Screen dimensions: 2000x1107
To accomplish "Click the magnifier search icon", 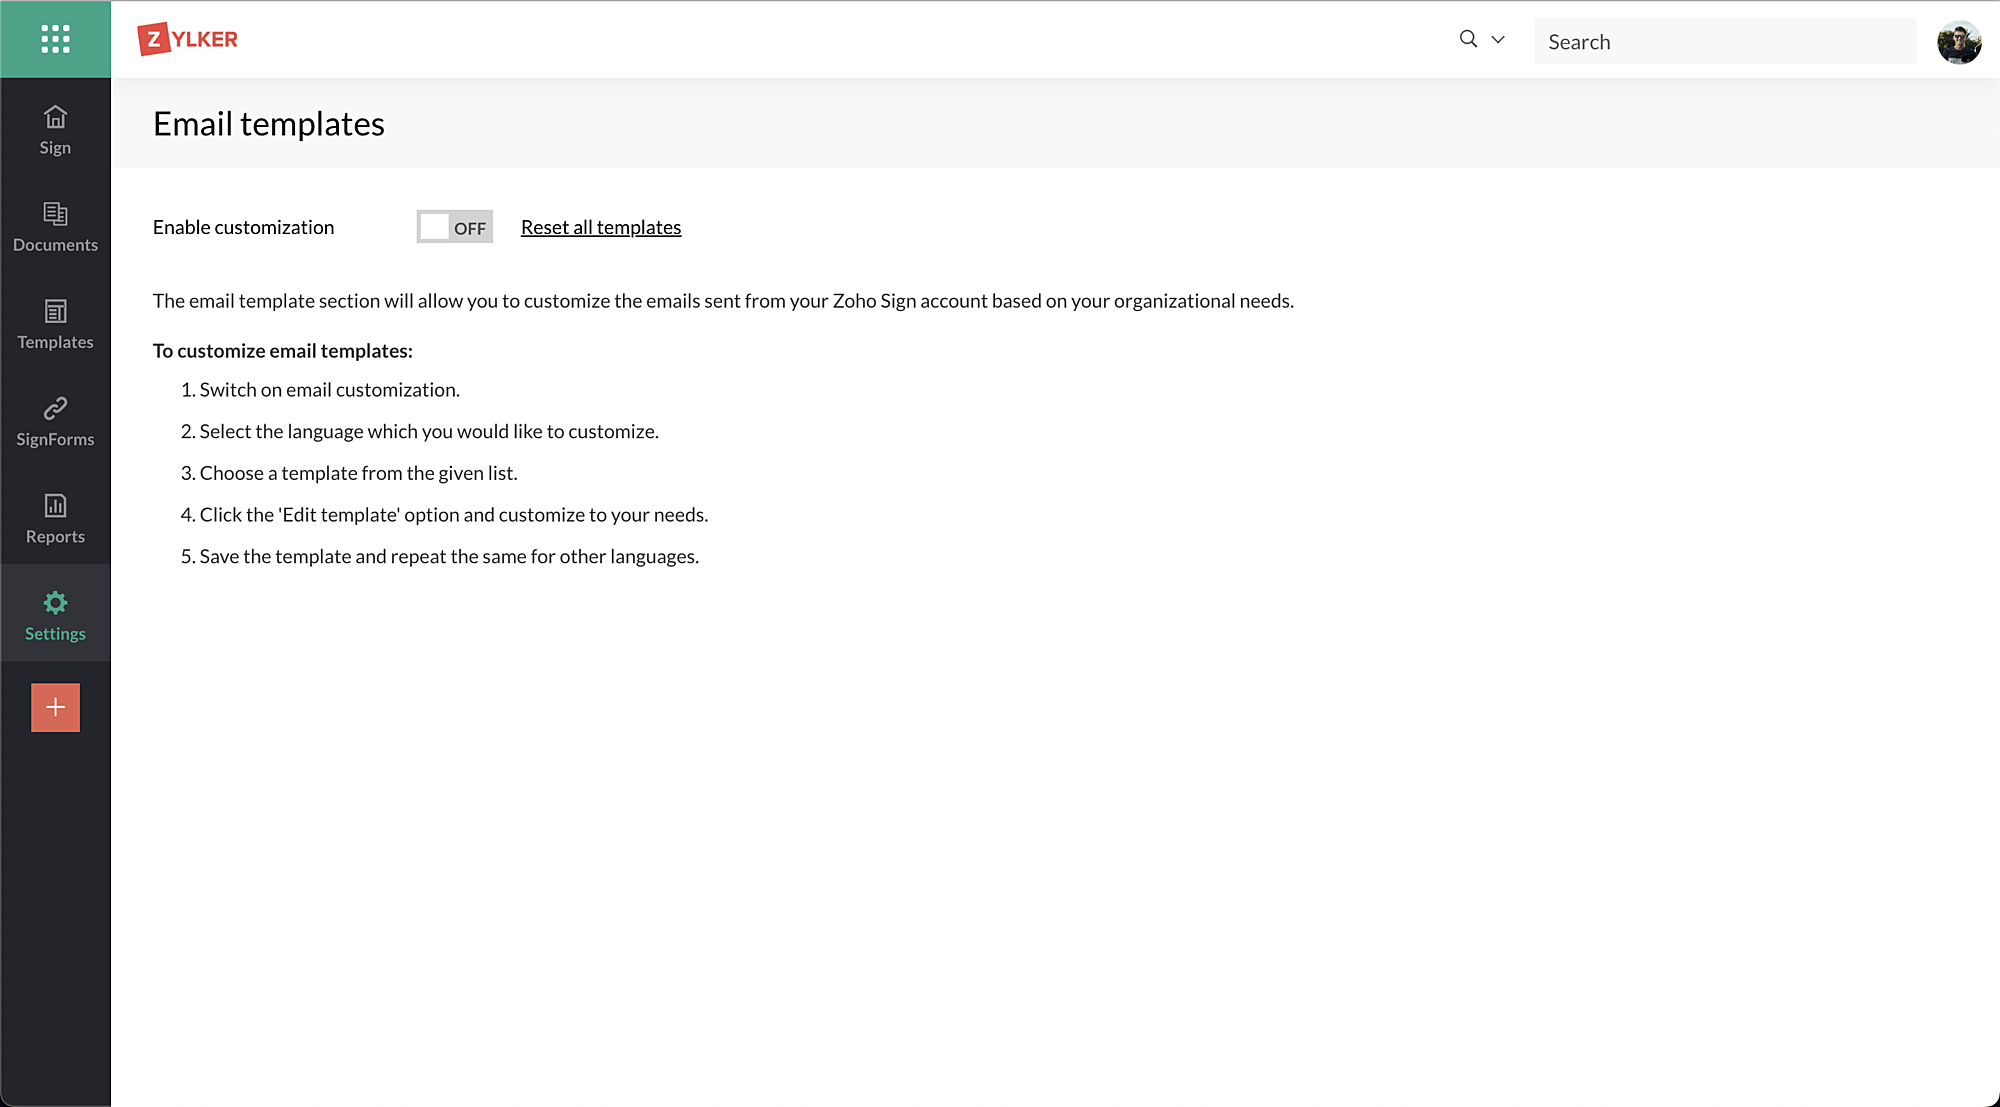I will point(1468,39).
